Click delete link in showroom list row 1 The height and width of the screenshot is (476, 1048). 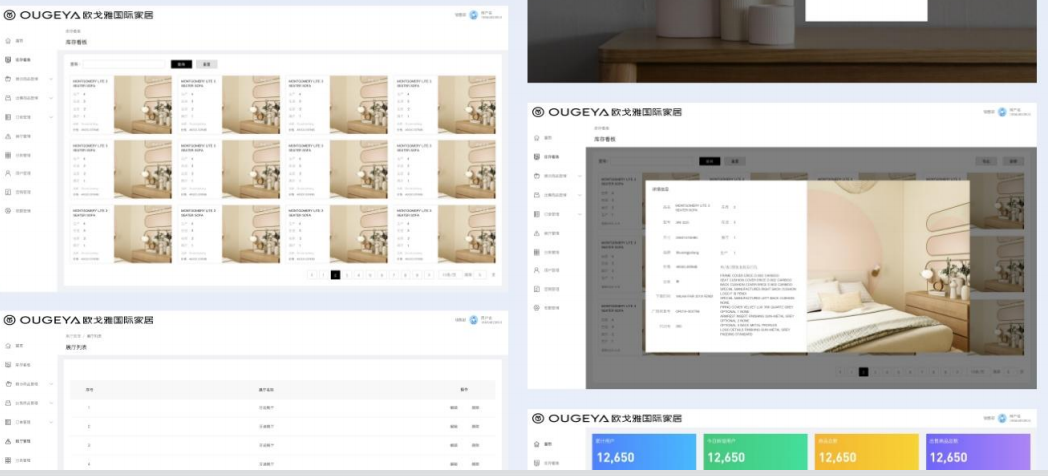pos(475,407)
